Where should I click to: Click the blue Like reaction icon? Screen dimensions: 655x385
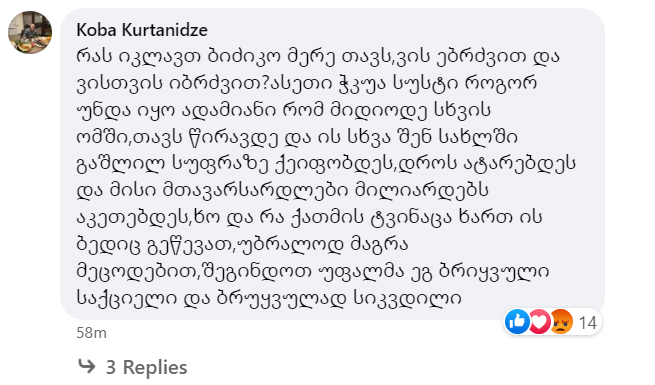coord(517,322)
